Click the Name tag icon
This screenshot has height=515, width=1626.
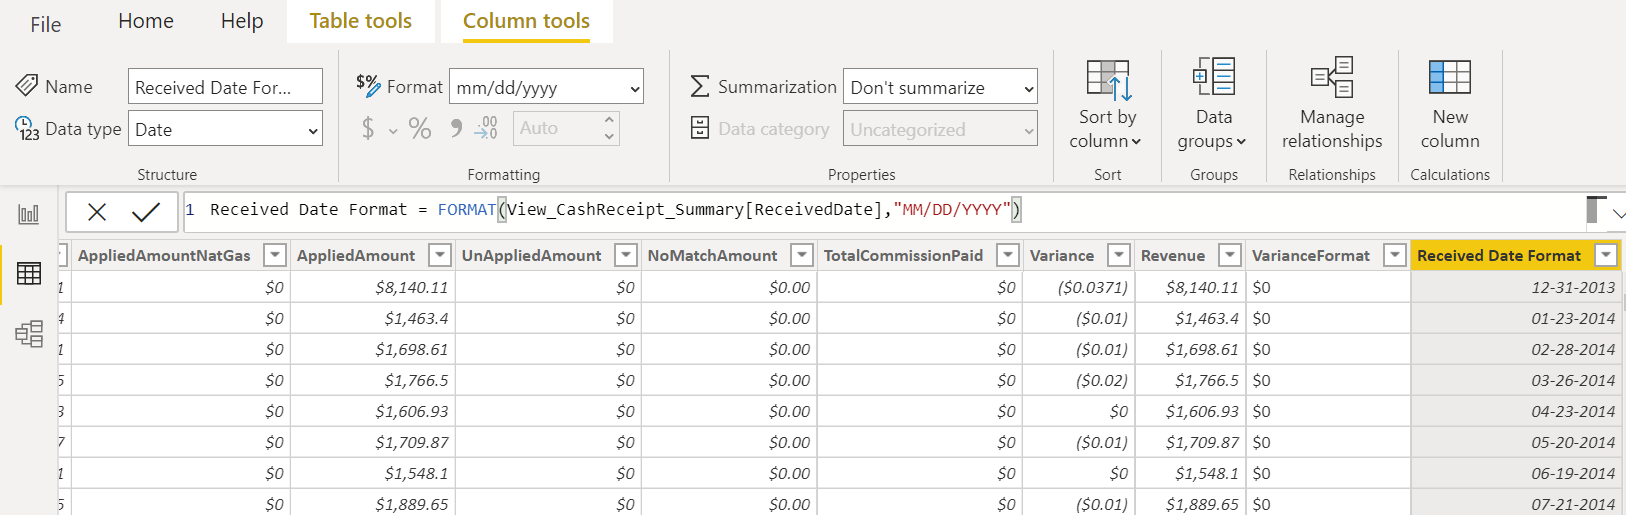27,86
